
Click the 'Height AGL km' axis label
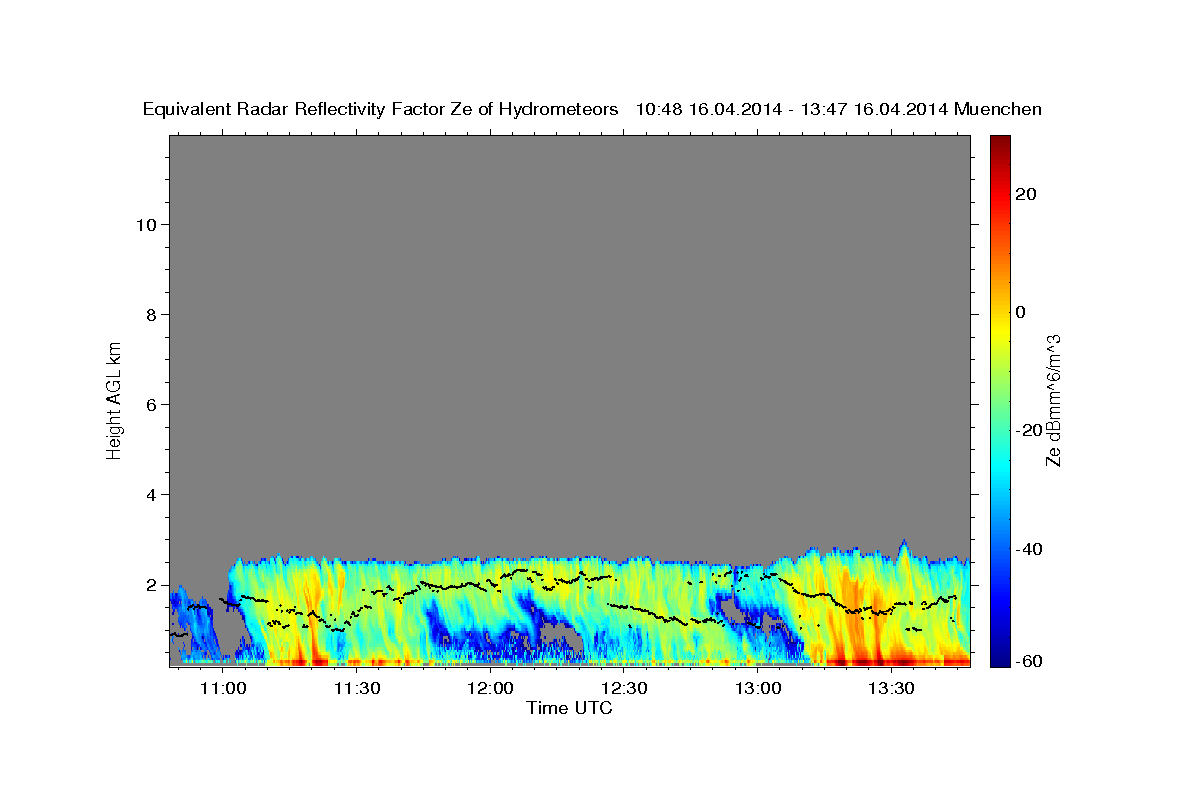pyautogui.click(x=114, y=399)
